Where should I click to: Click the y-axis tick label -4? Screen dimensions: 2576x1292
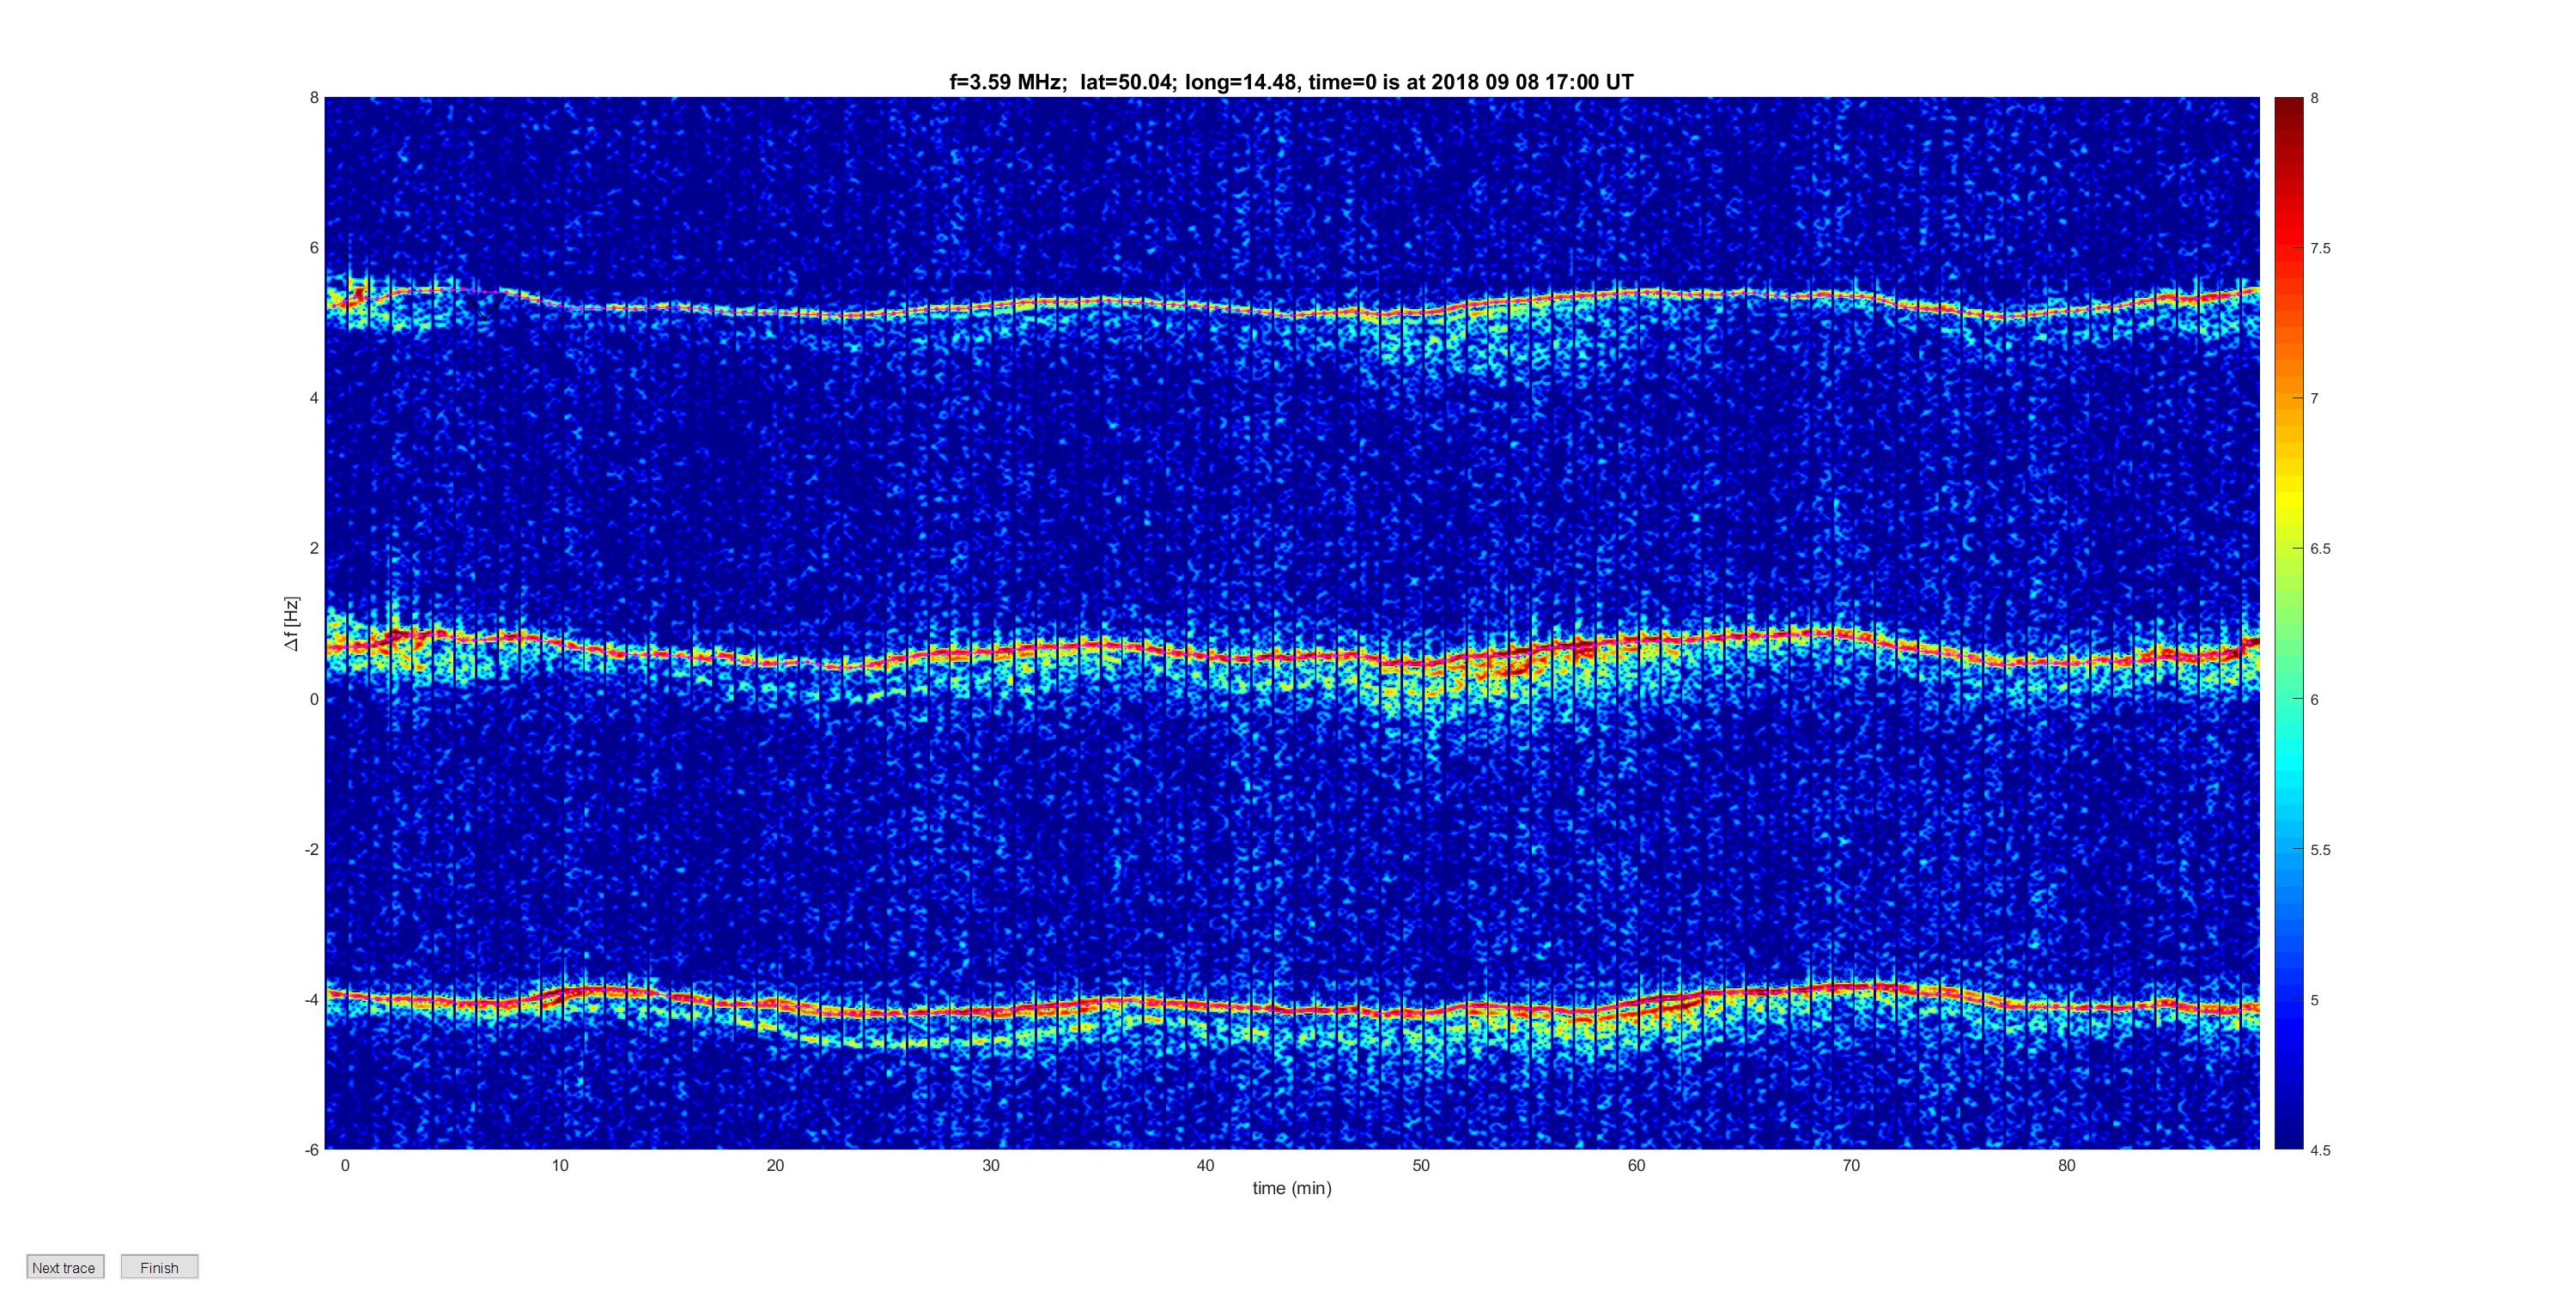pos(312,1000)
